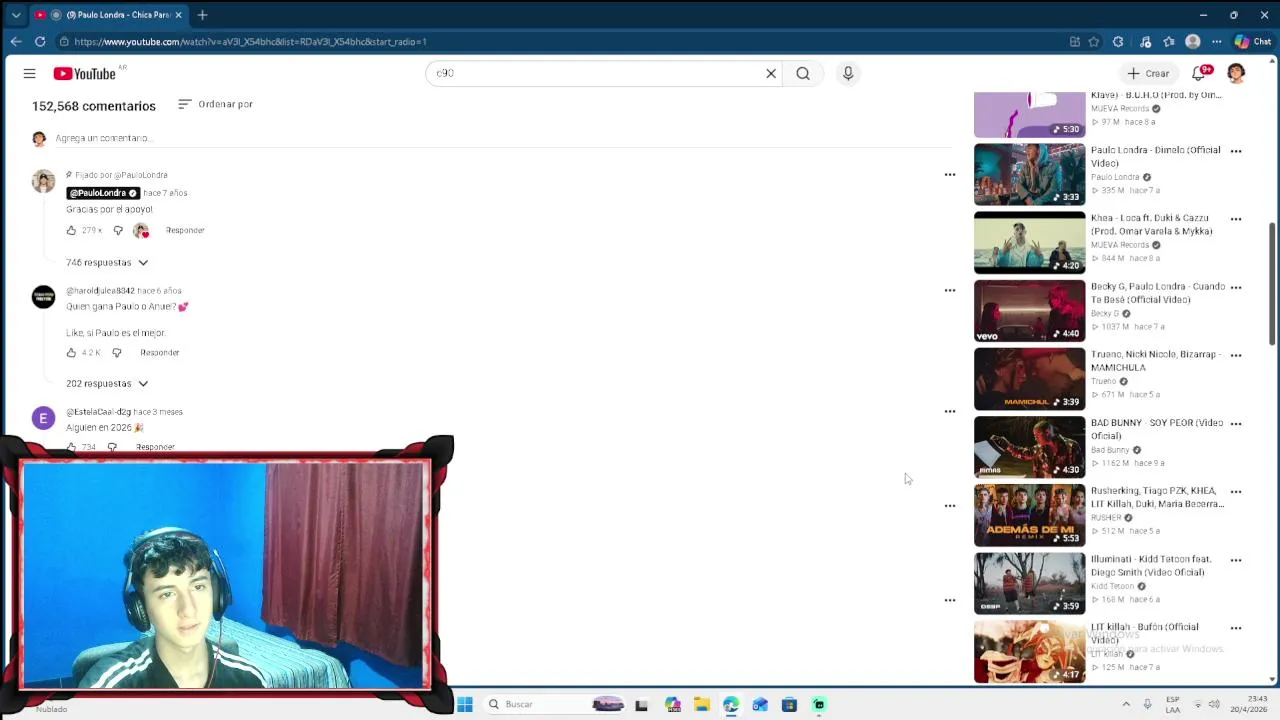
Task: Click the browser back arrow
Action: click(x=15, y=41)
